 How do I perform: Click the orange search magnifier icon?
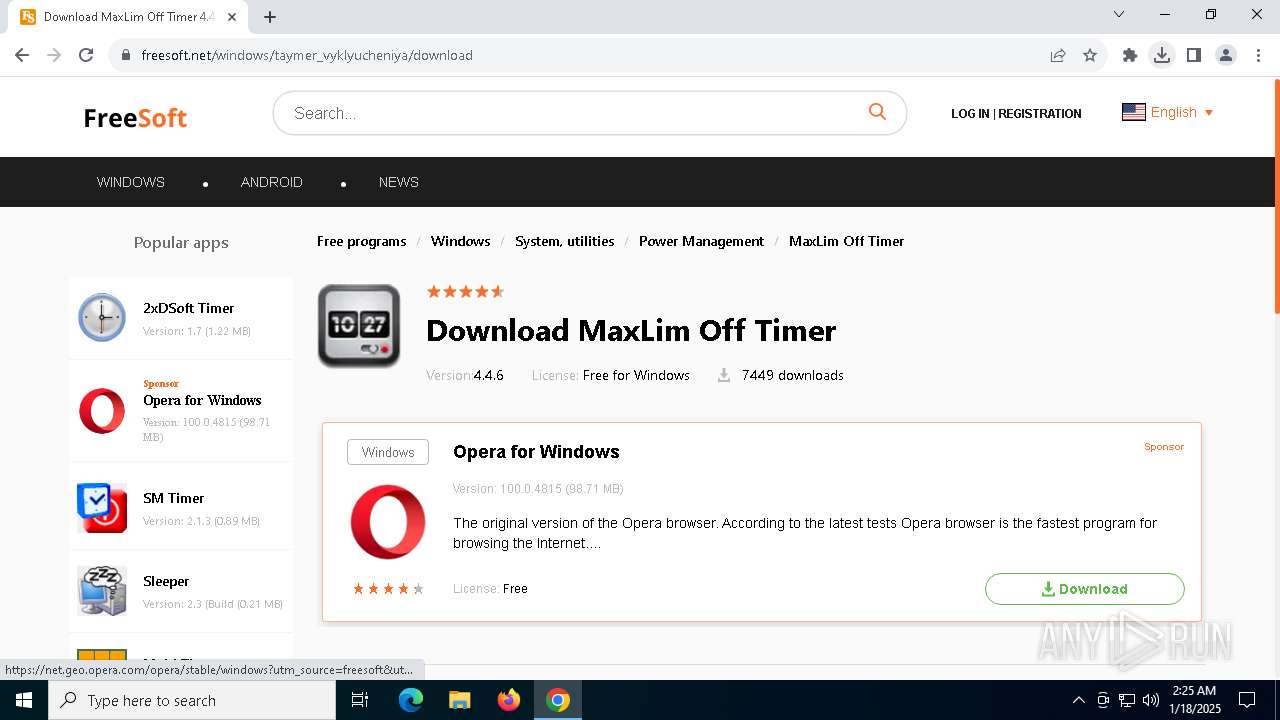pyautogui.click(x=877, y=112)
